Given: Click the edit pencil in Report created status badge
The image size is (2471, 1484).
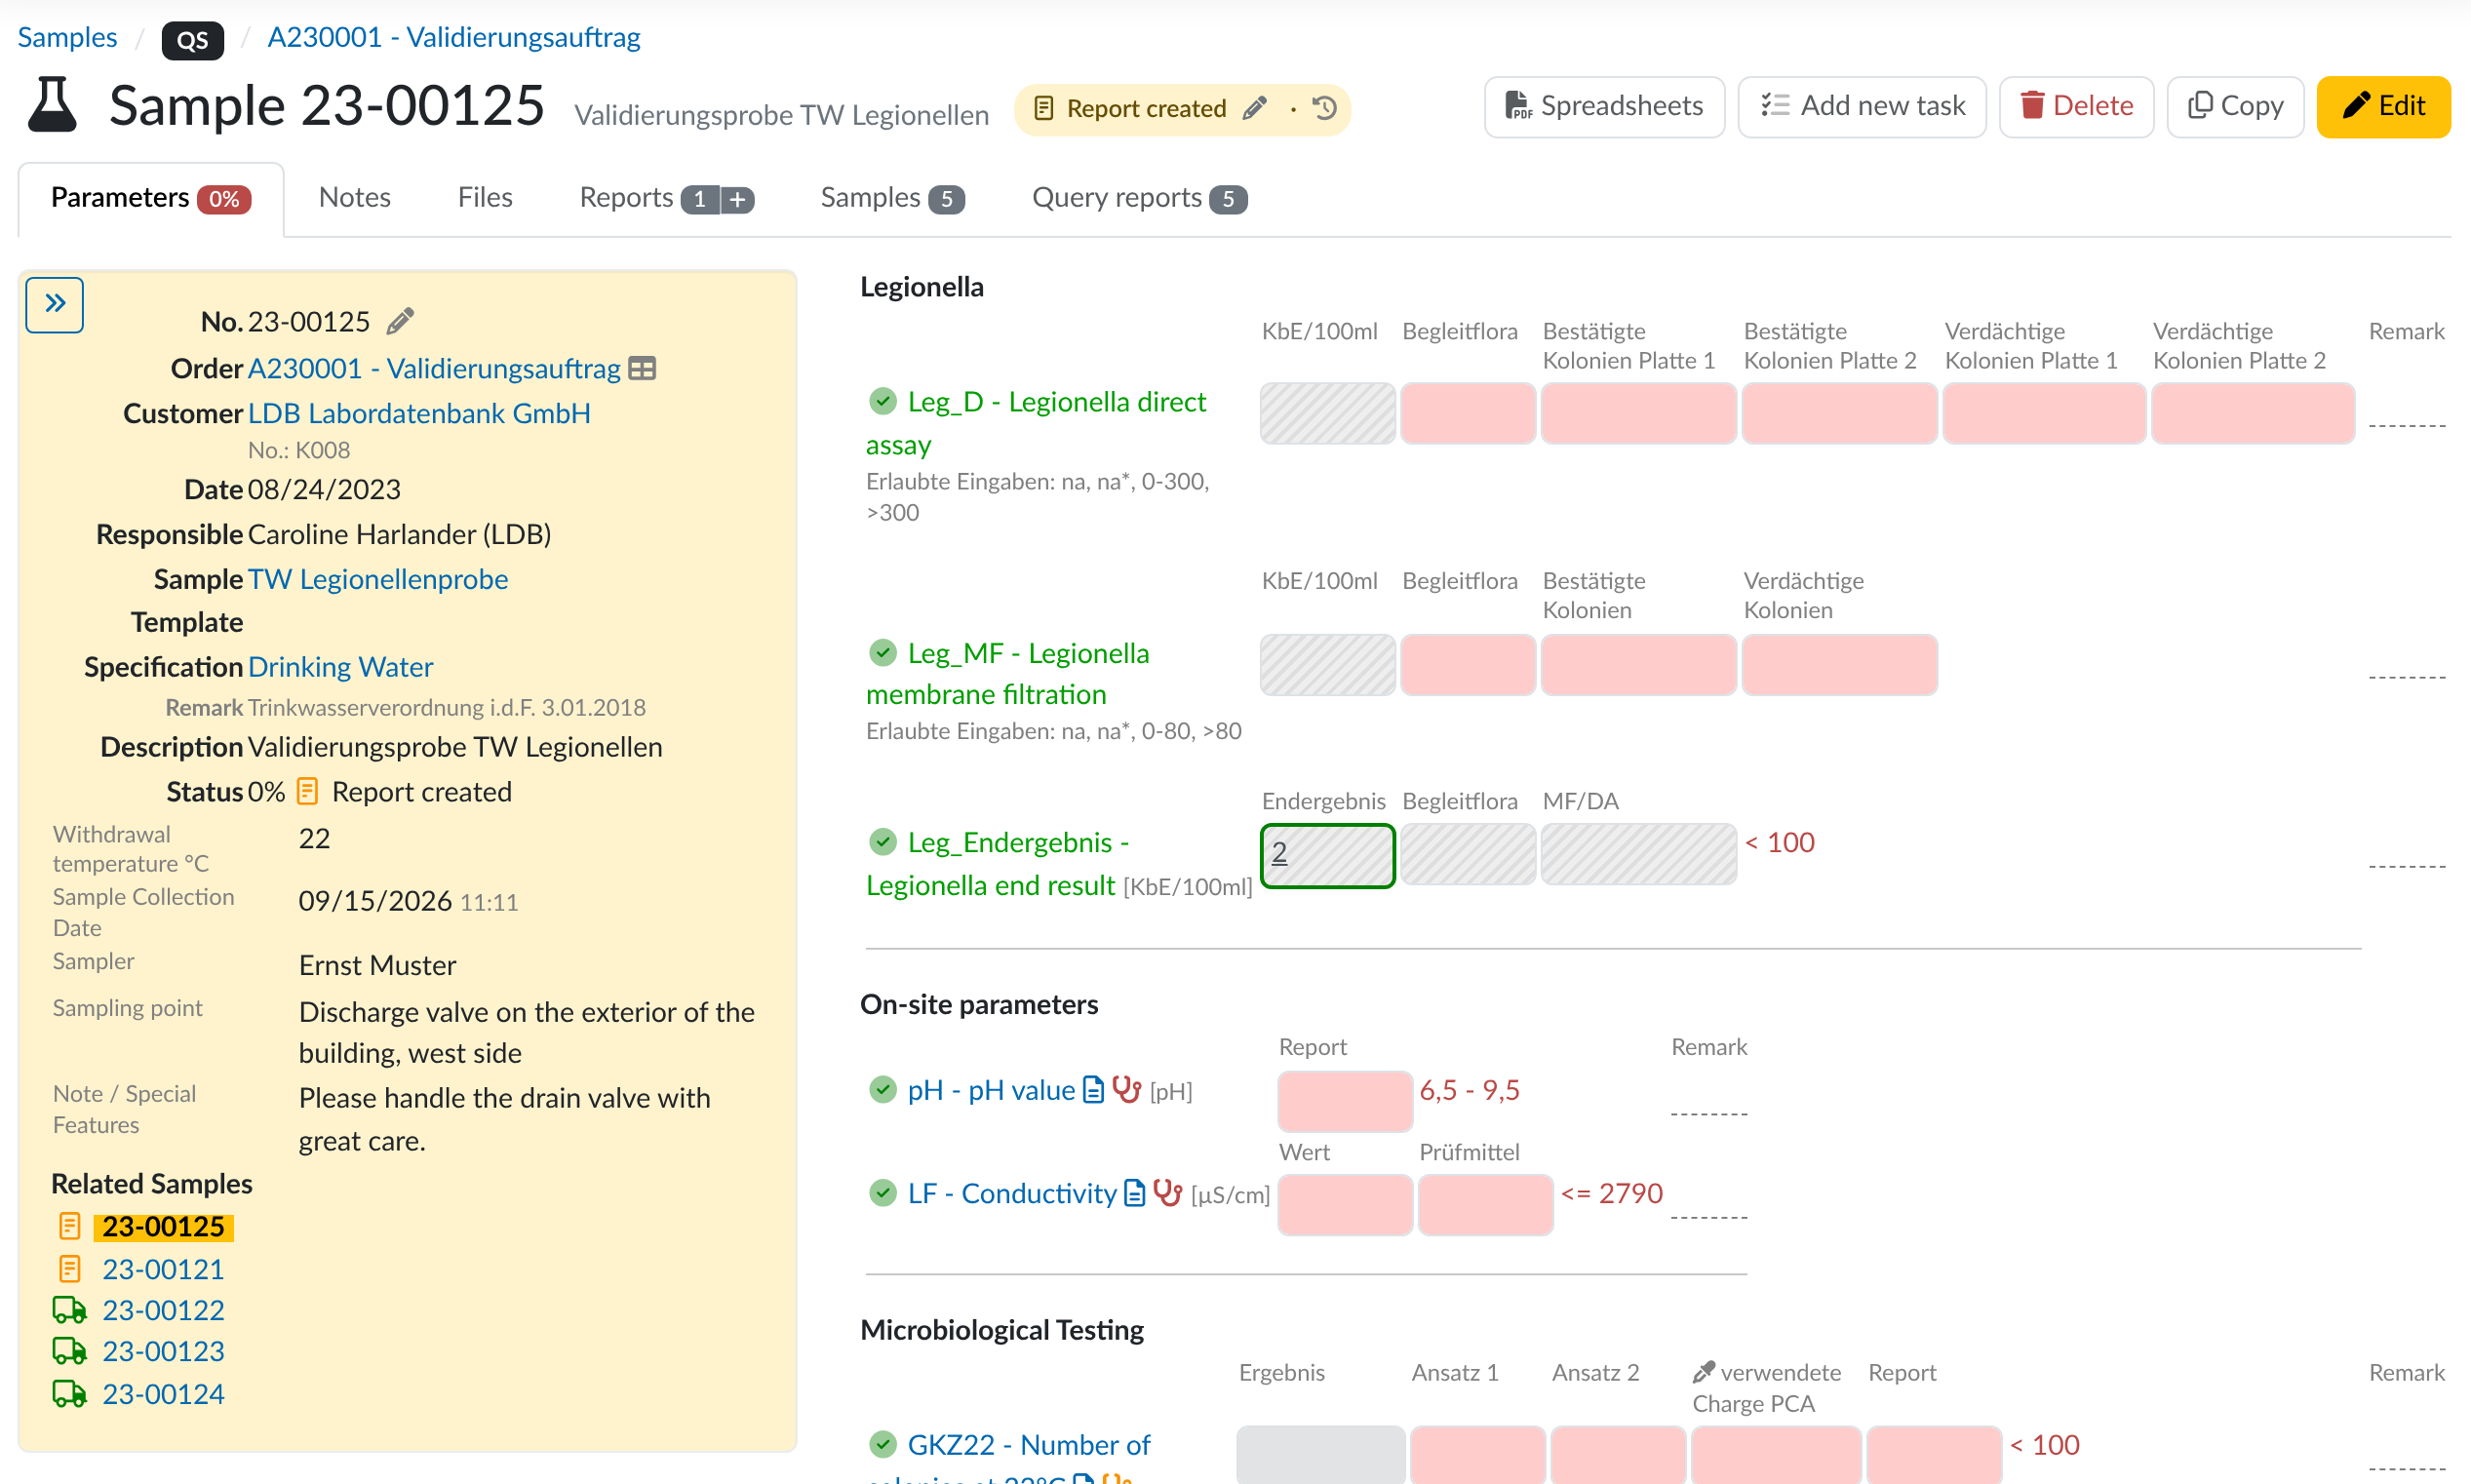Looking at the screenshot, I should coord(1255,108).
